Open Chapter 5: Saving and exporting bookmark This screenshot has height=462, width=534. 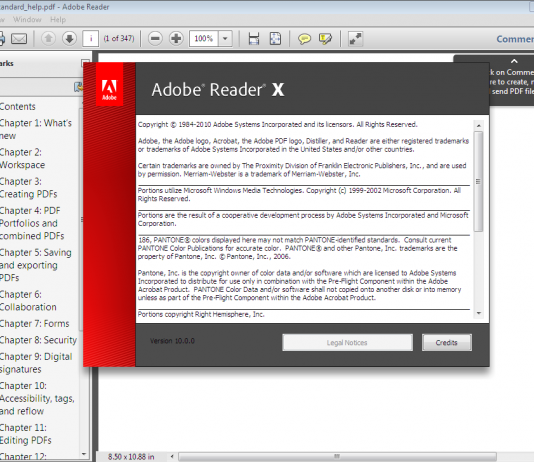click(x=36, y=265)
